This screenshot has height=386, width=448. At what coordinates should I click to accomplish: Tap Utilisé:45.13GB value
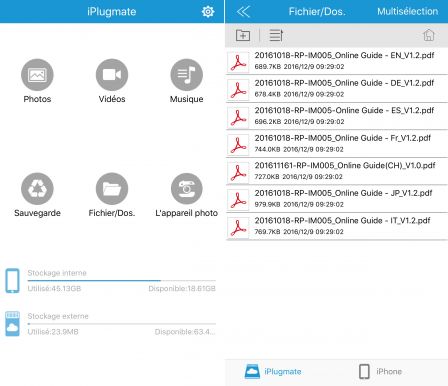coord(54,289)
